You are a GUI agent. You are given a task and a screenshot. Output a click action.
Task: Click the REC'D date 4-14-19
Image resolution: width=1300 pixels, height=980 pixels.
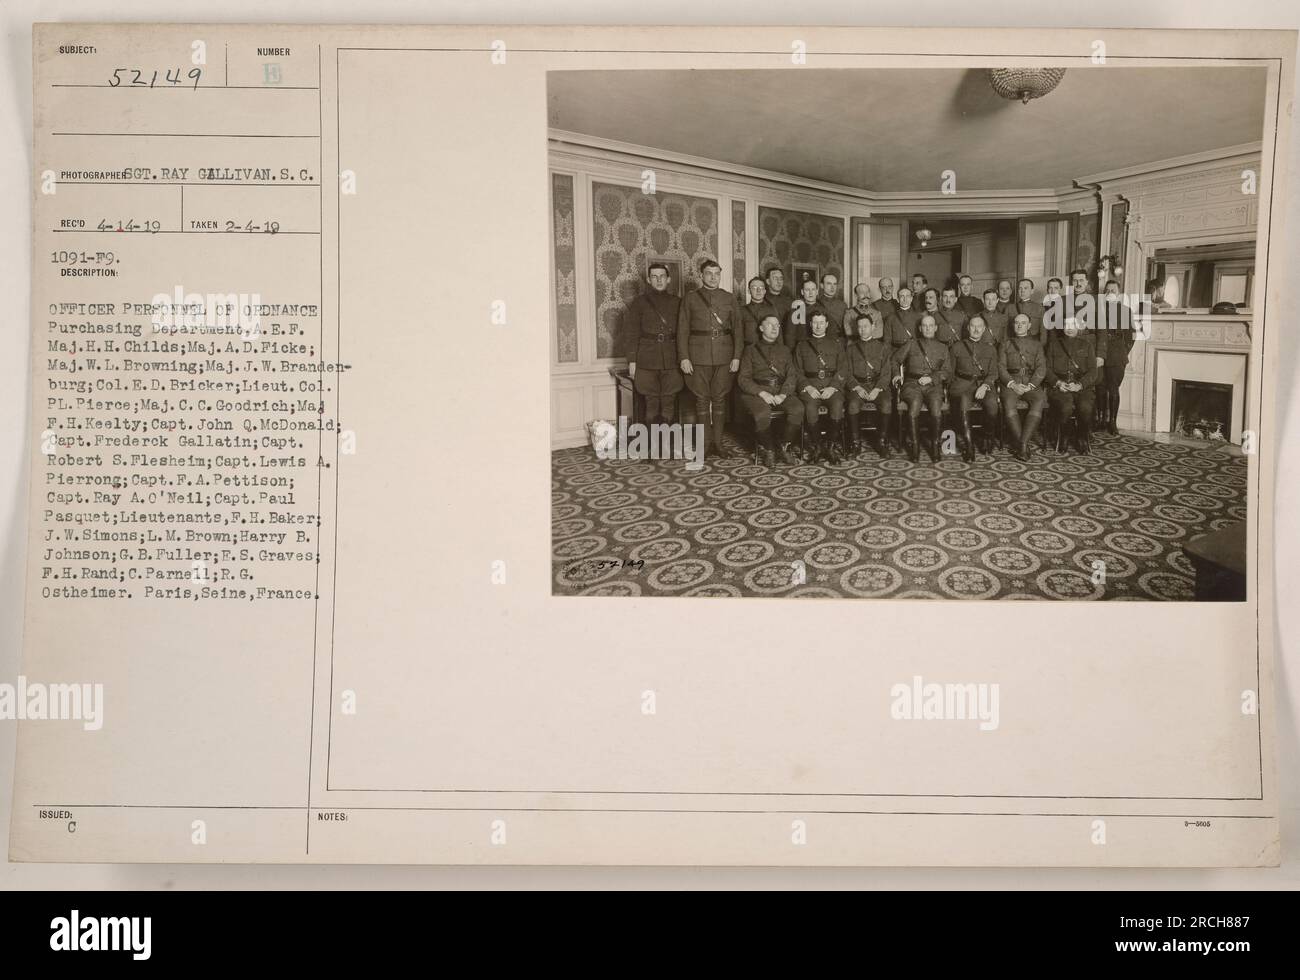(128, 226)
